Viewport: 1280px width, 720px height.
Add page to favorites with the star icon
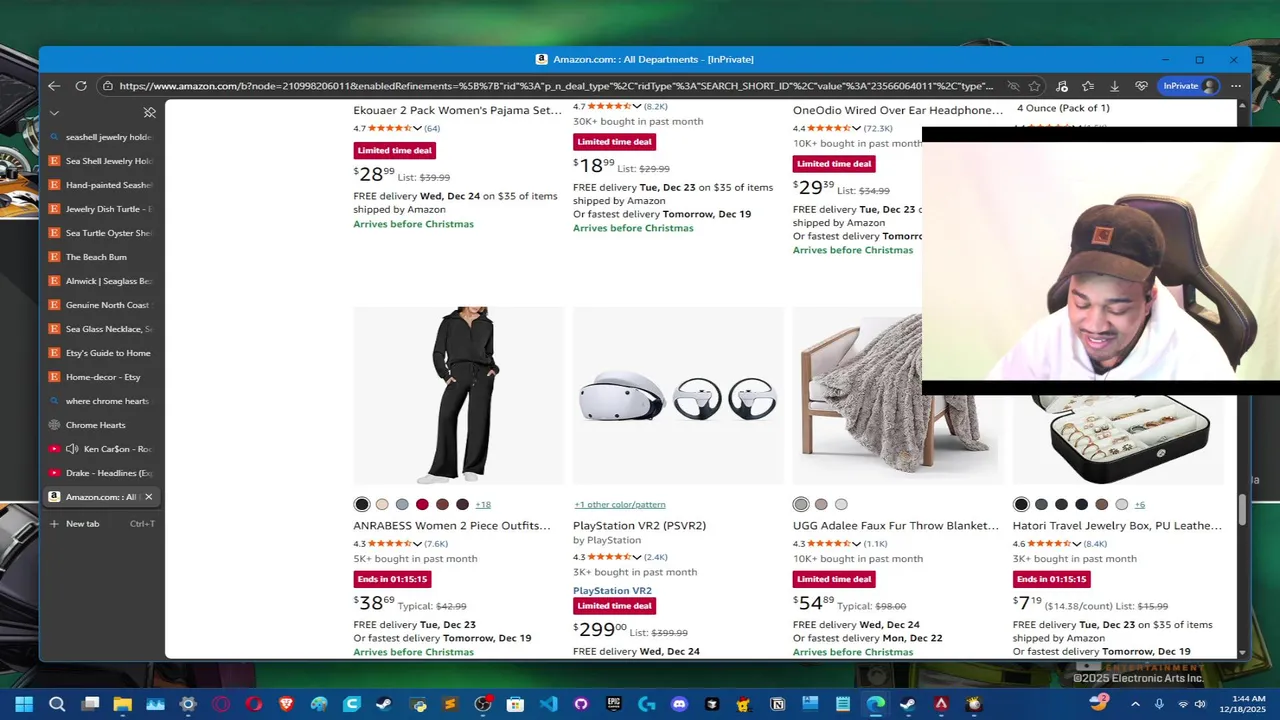pos(1035,86)
